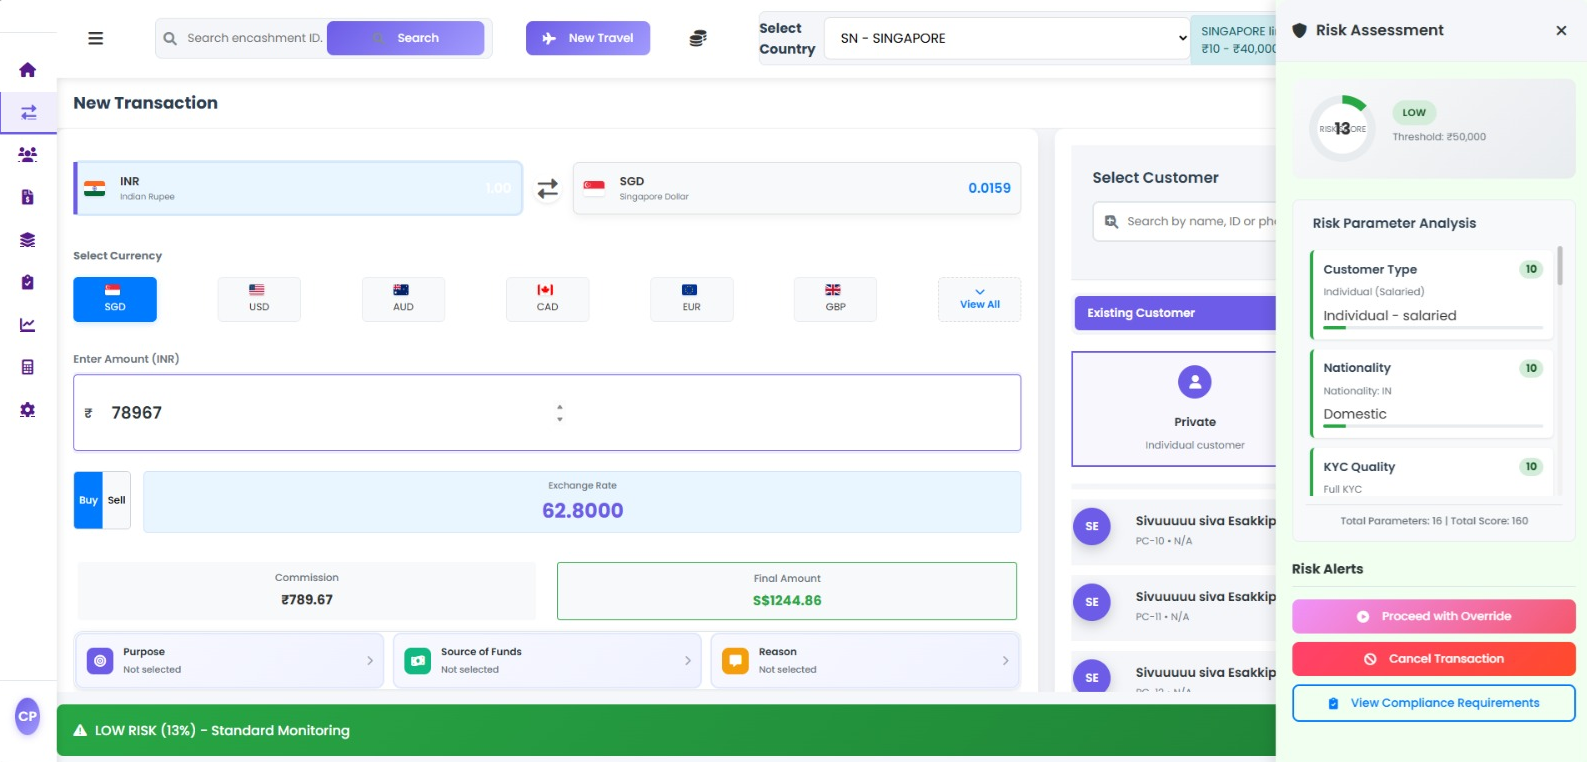Close the Risk Assessment panel
Screen dimensions: 1587x762
click(x=1561, y=31)
